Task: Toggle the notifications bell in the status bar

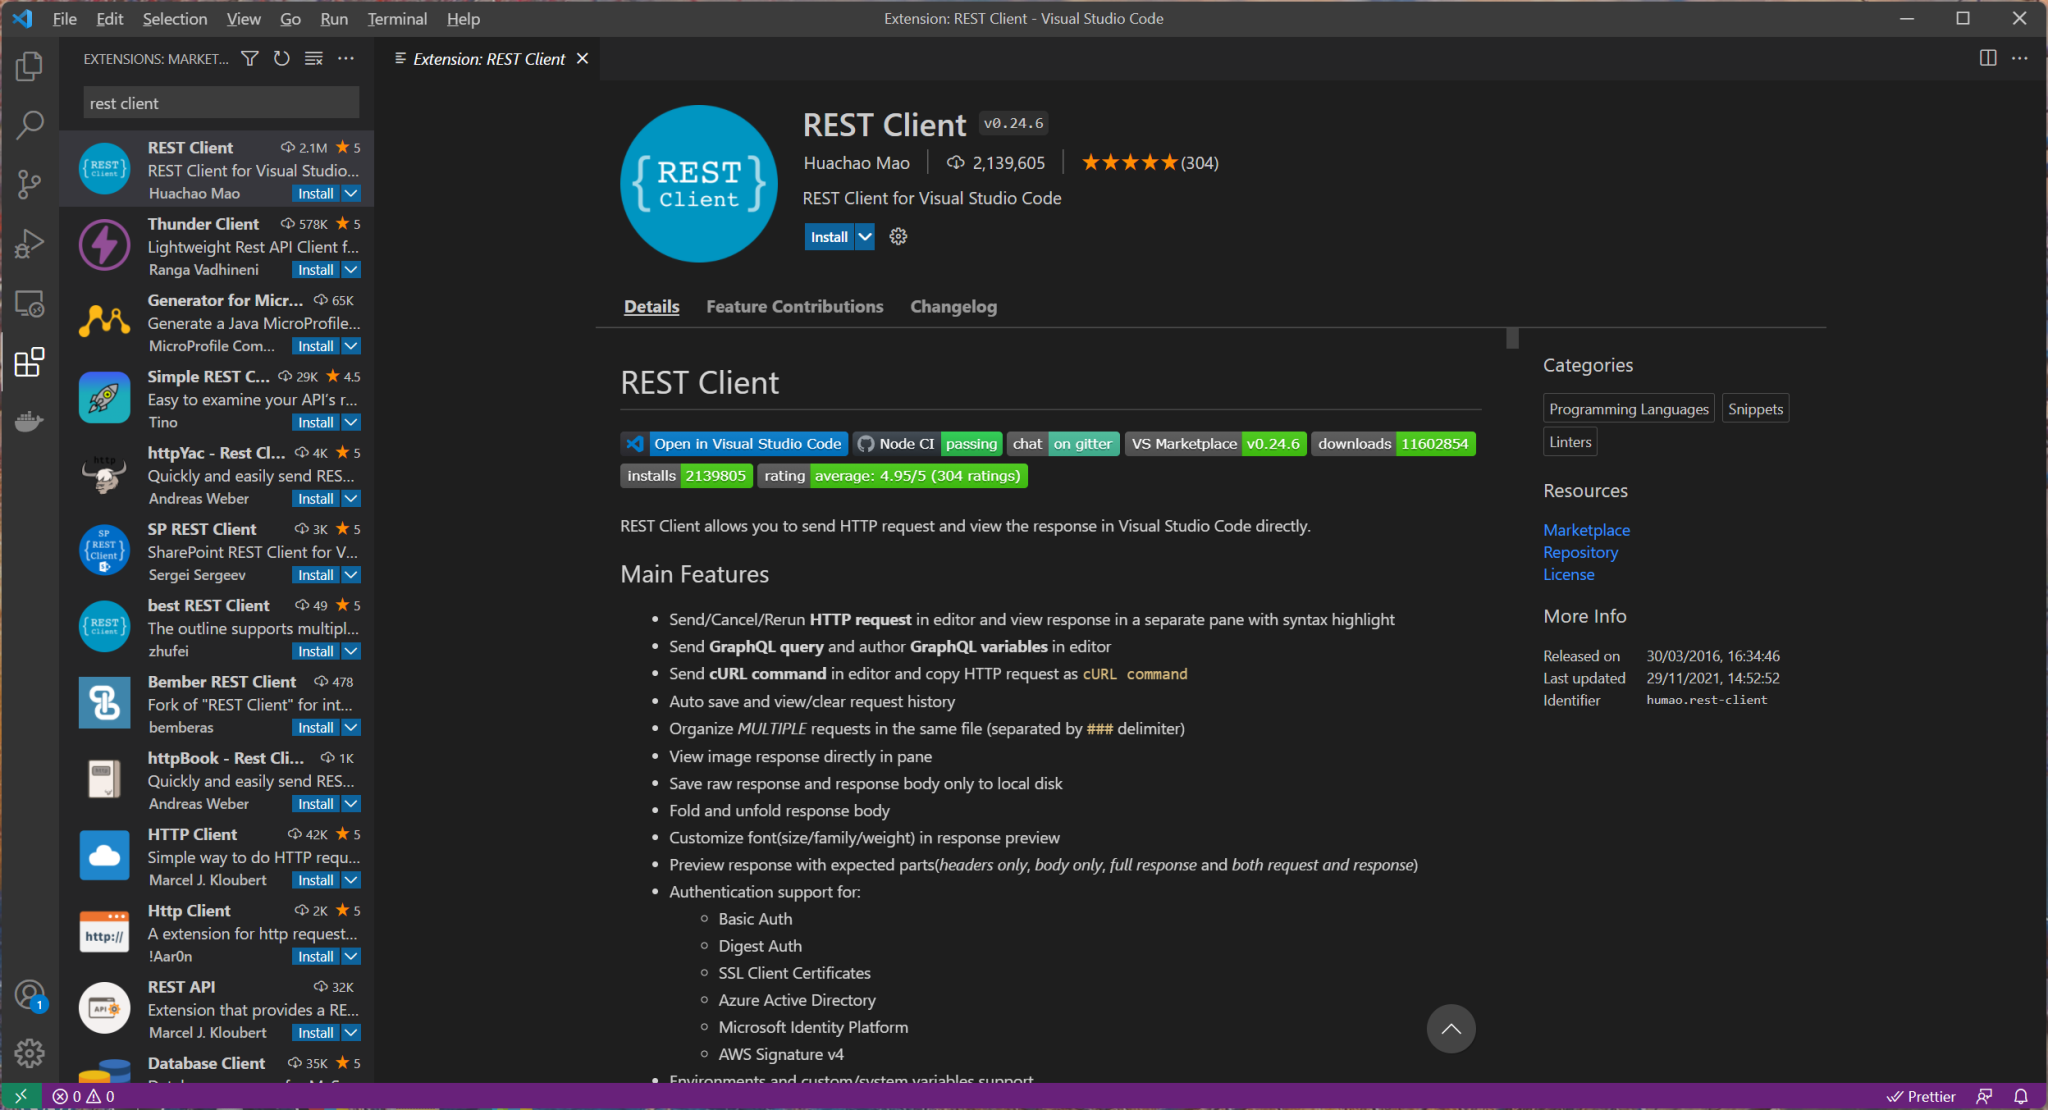Action: tap(2020, 1096)
